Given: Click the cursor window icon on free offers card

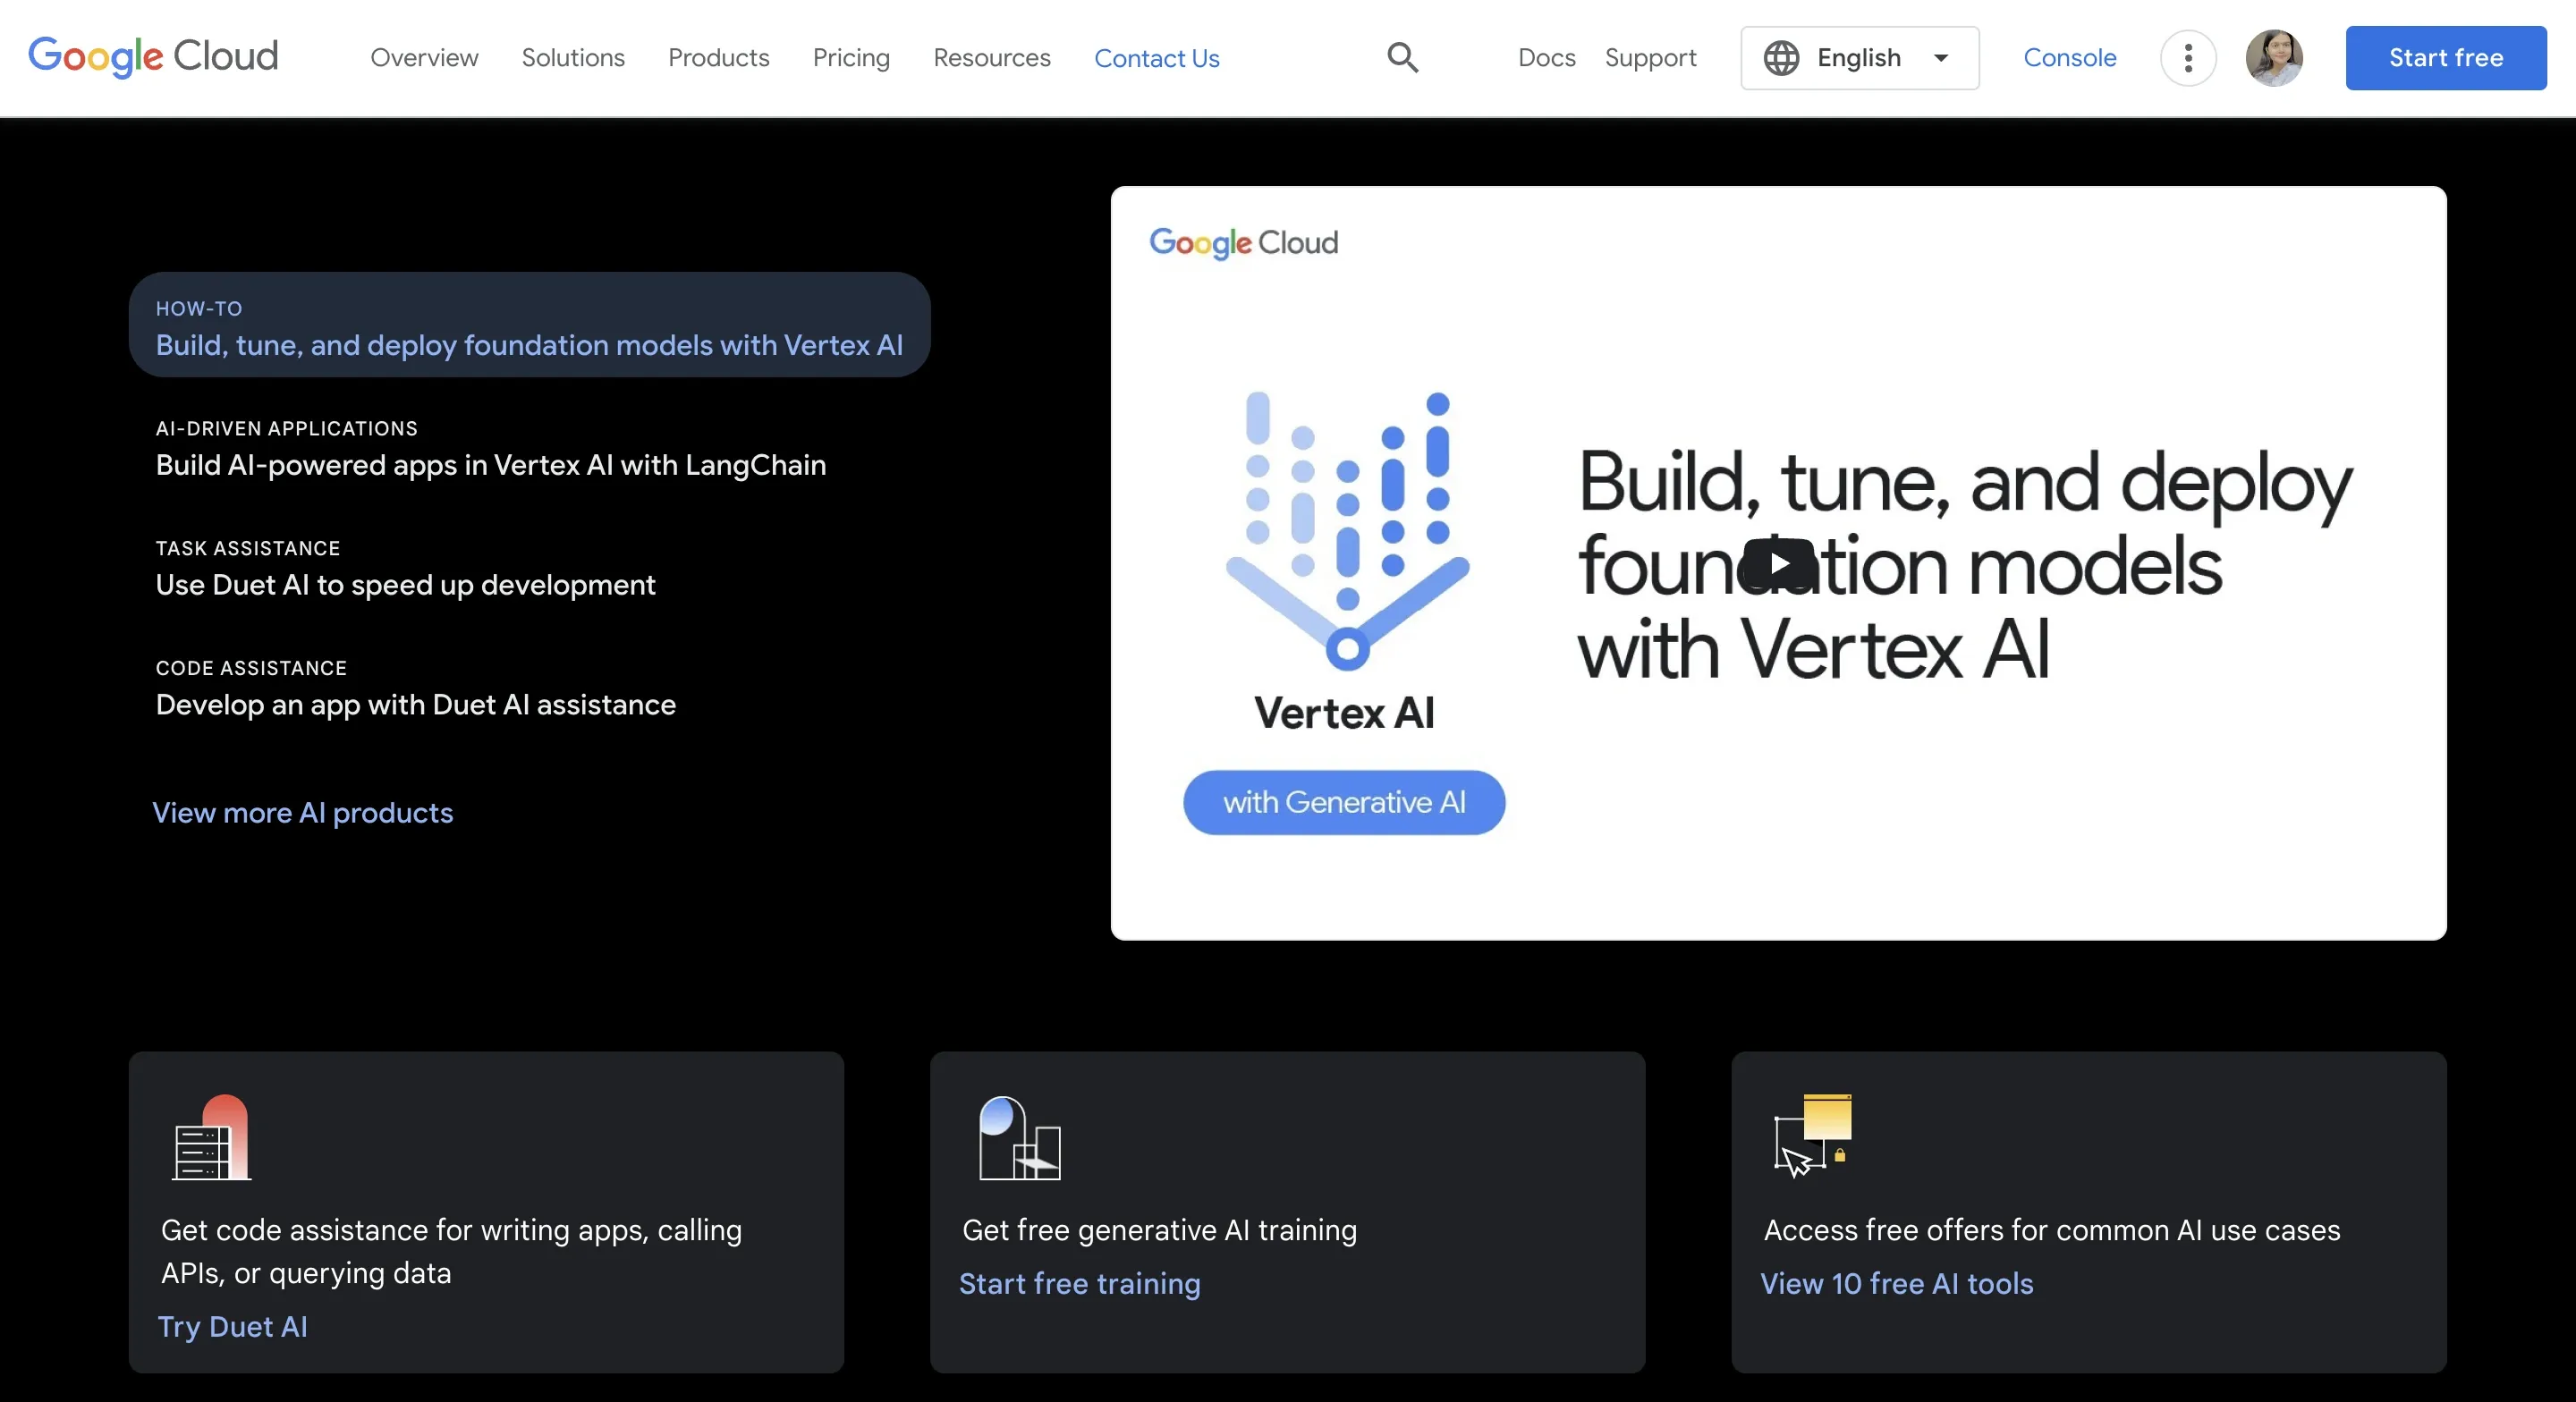Looking at the screenshot, I should (1813, 1135).
